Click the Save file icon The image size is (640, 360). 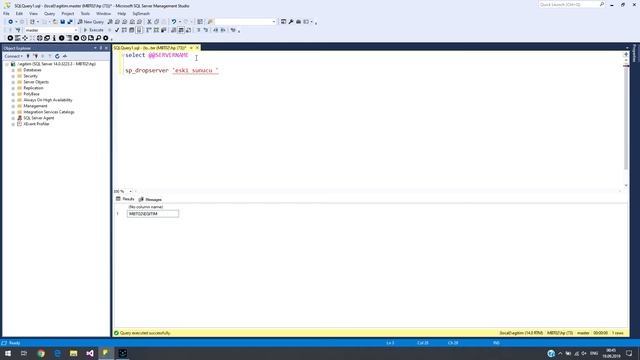(62, 22)
